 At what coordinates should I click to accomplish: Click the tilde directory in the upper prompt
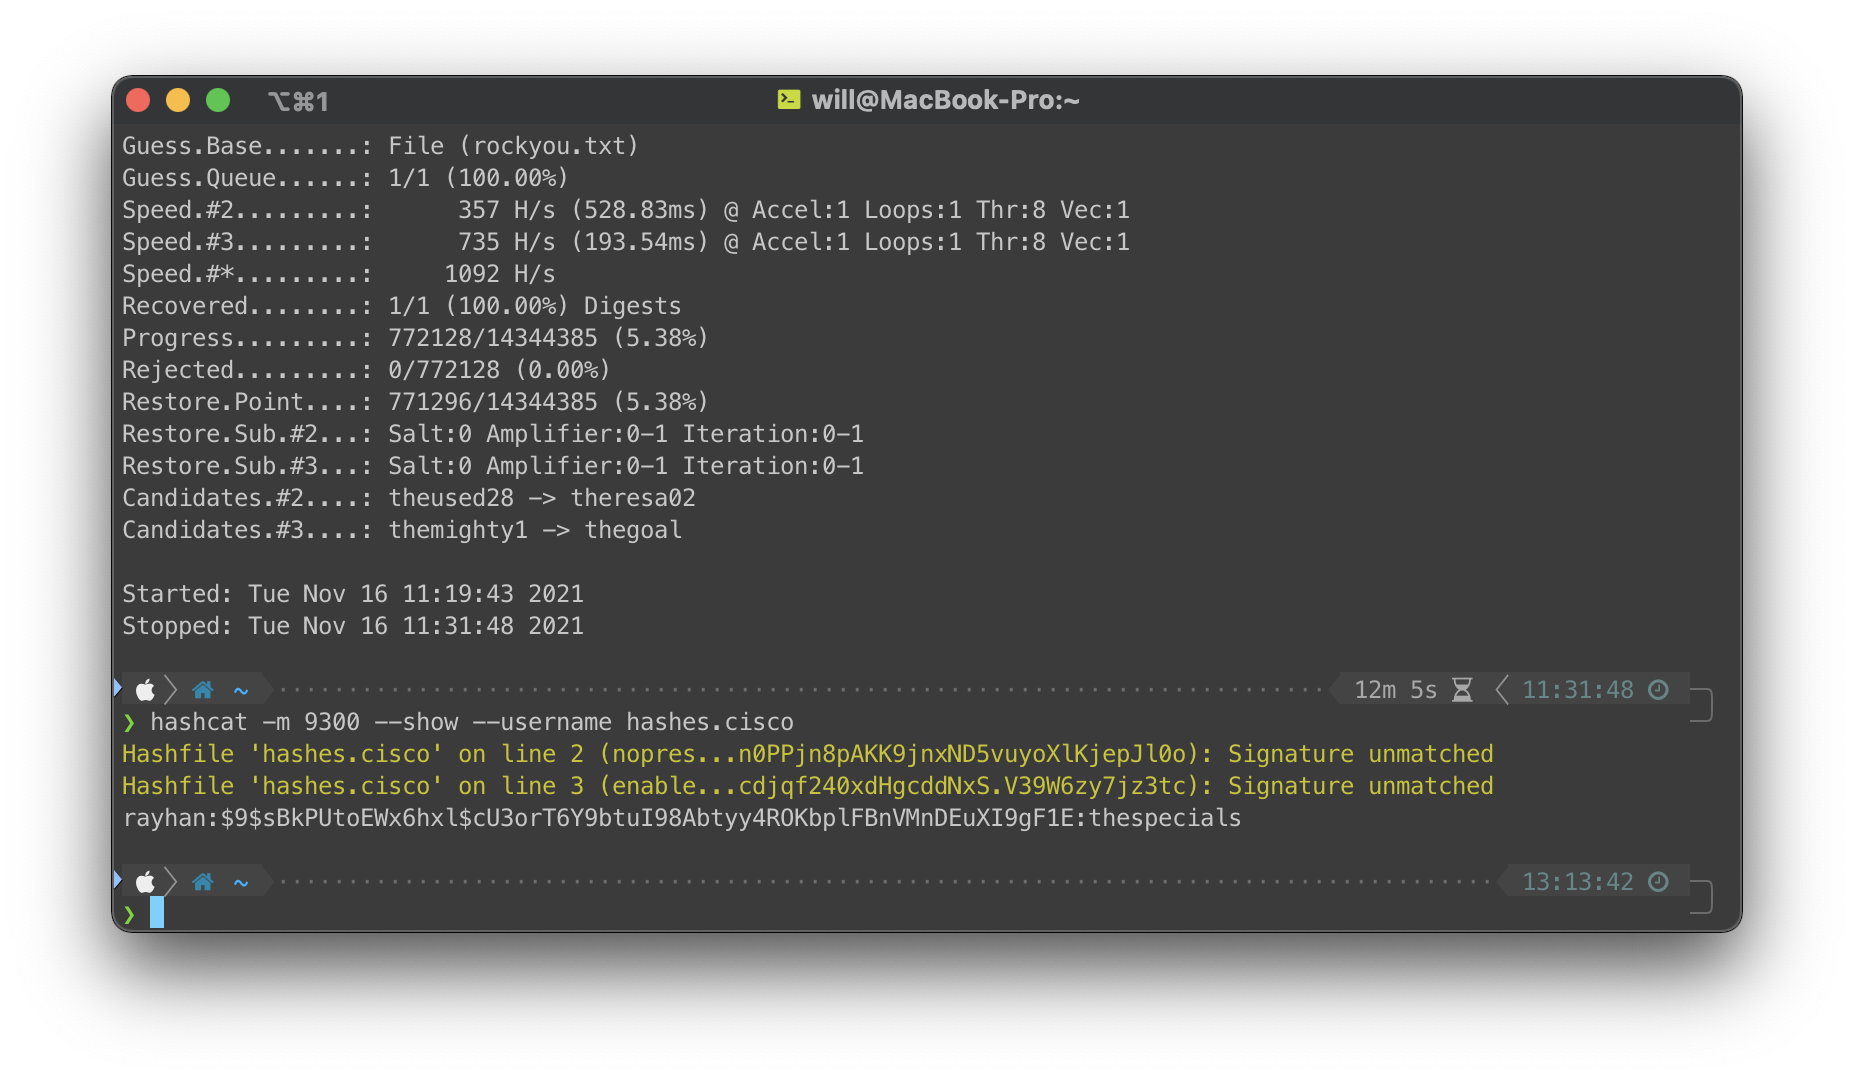[x=241, y=690]
